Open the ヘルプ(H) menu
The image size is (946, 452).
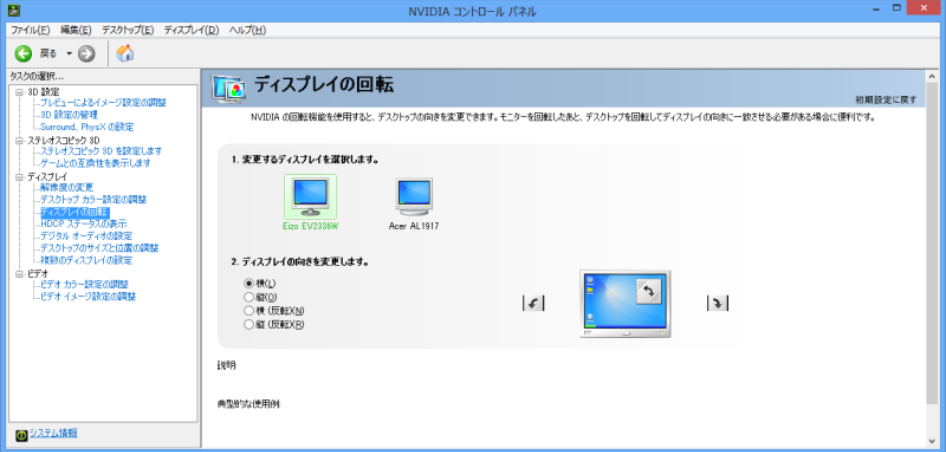[247, 30]
